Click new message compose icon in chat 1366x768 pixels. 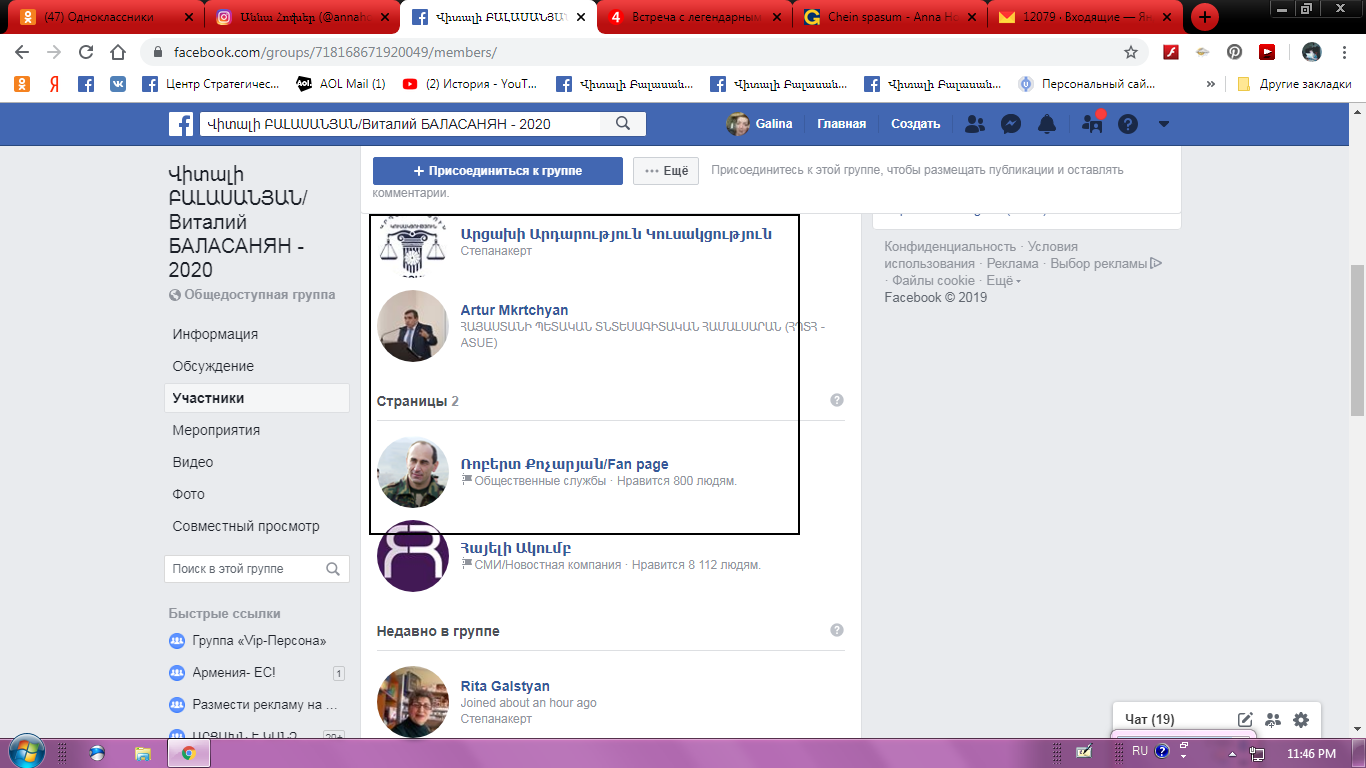pyautogui.click(x=1245, y=719)
